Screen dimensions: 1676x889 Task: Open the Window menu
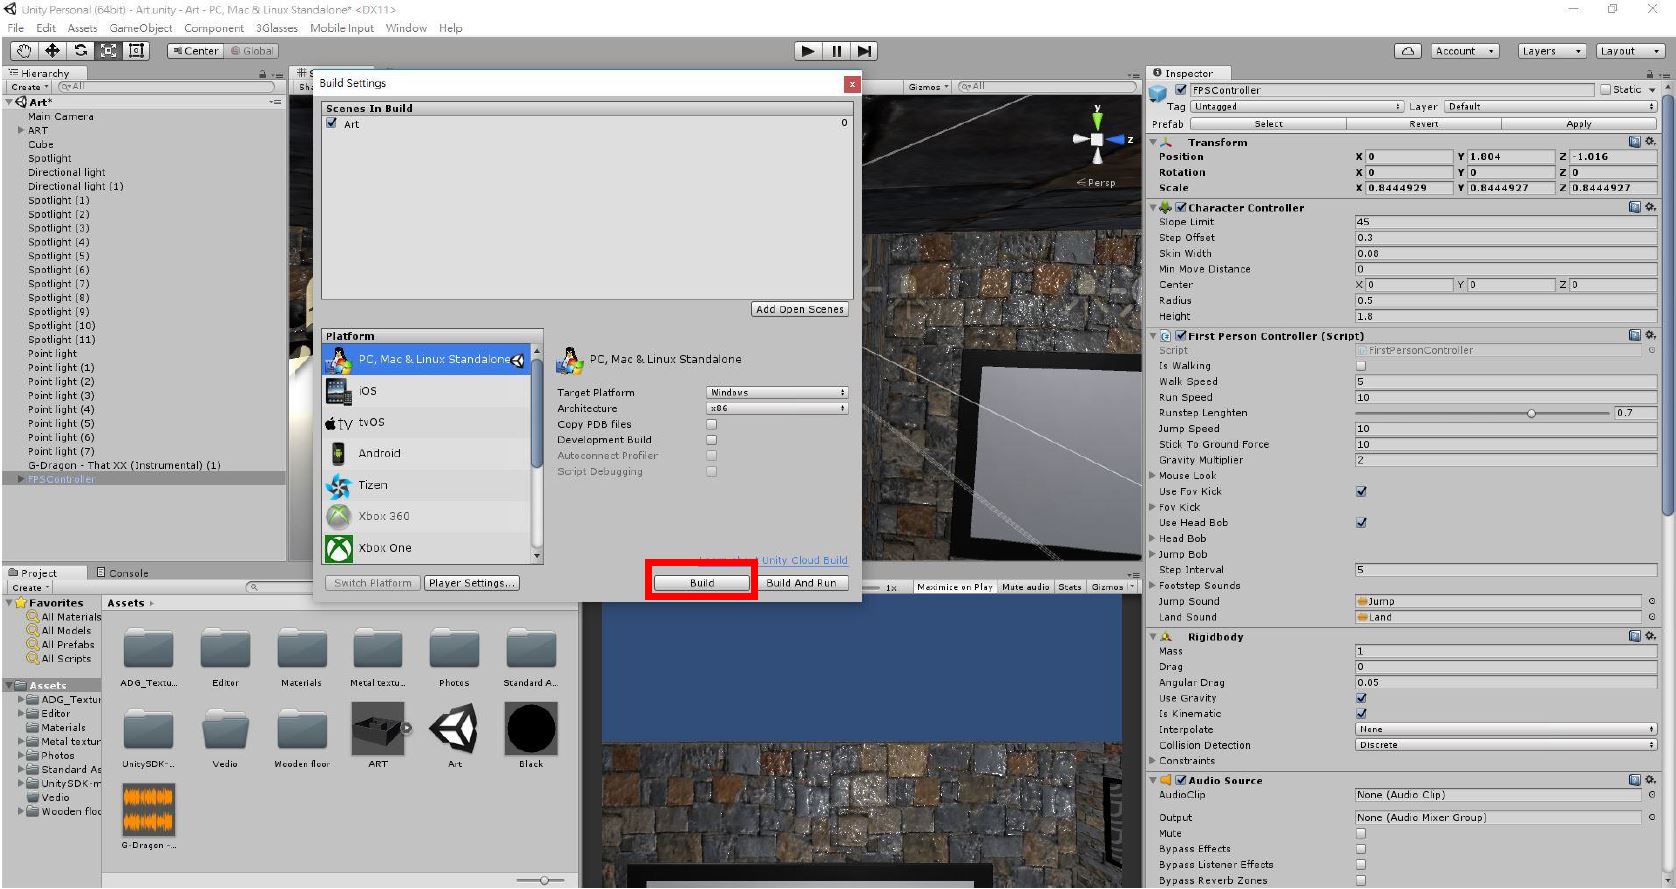click(x=406, y=28)
